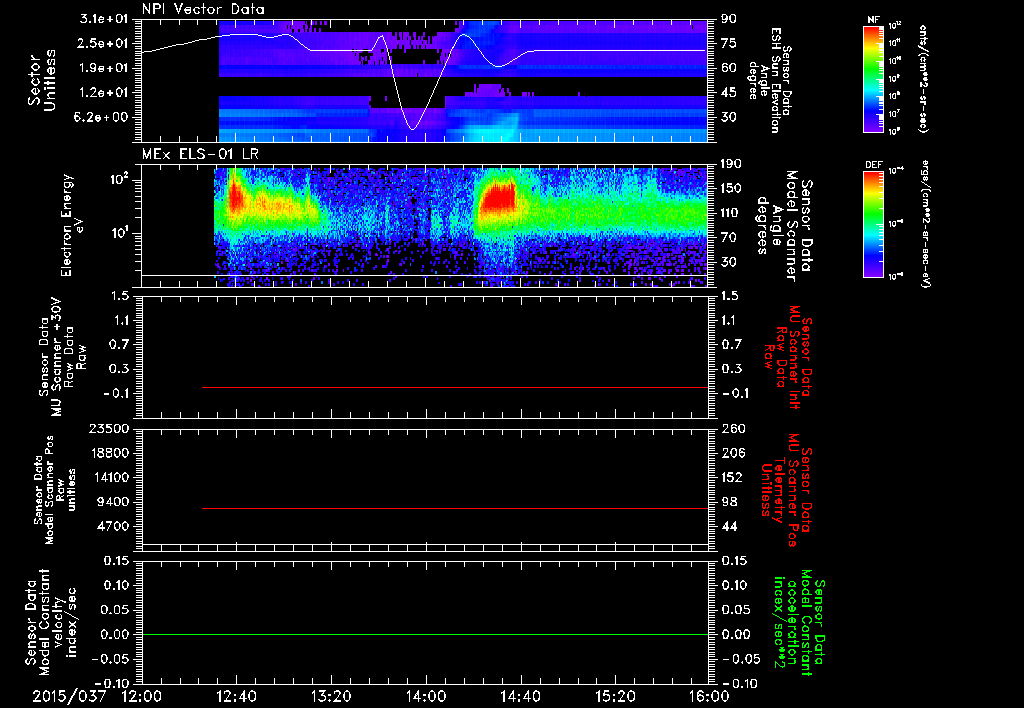Click the "6.2e+00" sector axis value
Screen dimensions: 1024x708
tap(103, 118)
